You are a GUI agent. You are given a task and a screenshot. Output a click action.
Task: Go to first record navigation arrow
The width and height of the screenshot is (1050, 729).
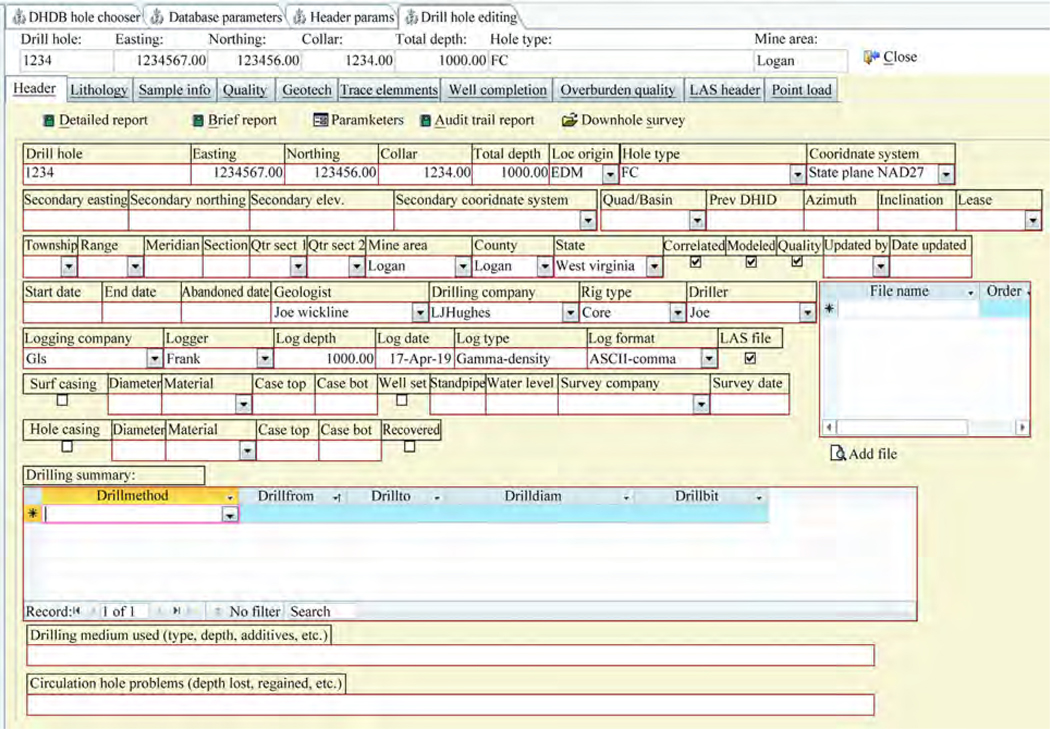tap(77, 611)
